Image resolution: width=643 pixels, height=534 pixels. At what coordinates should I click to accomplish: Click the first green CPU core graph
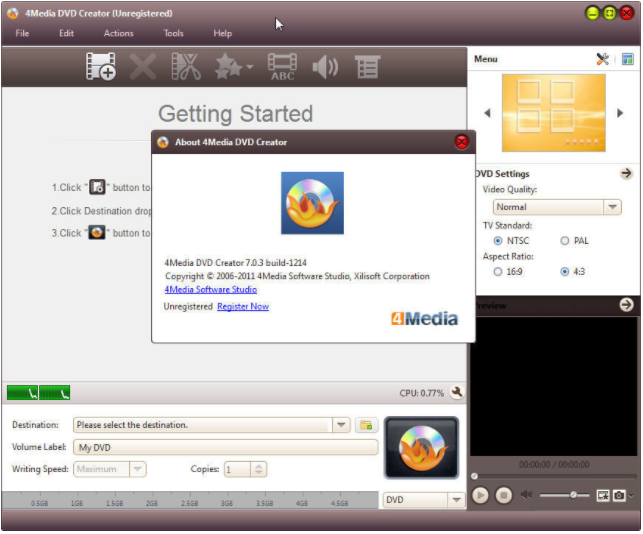click(22, 393)
